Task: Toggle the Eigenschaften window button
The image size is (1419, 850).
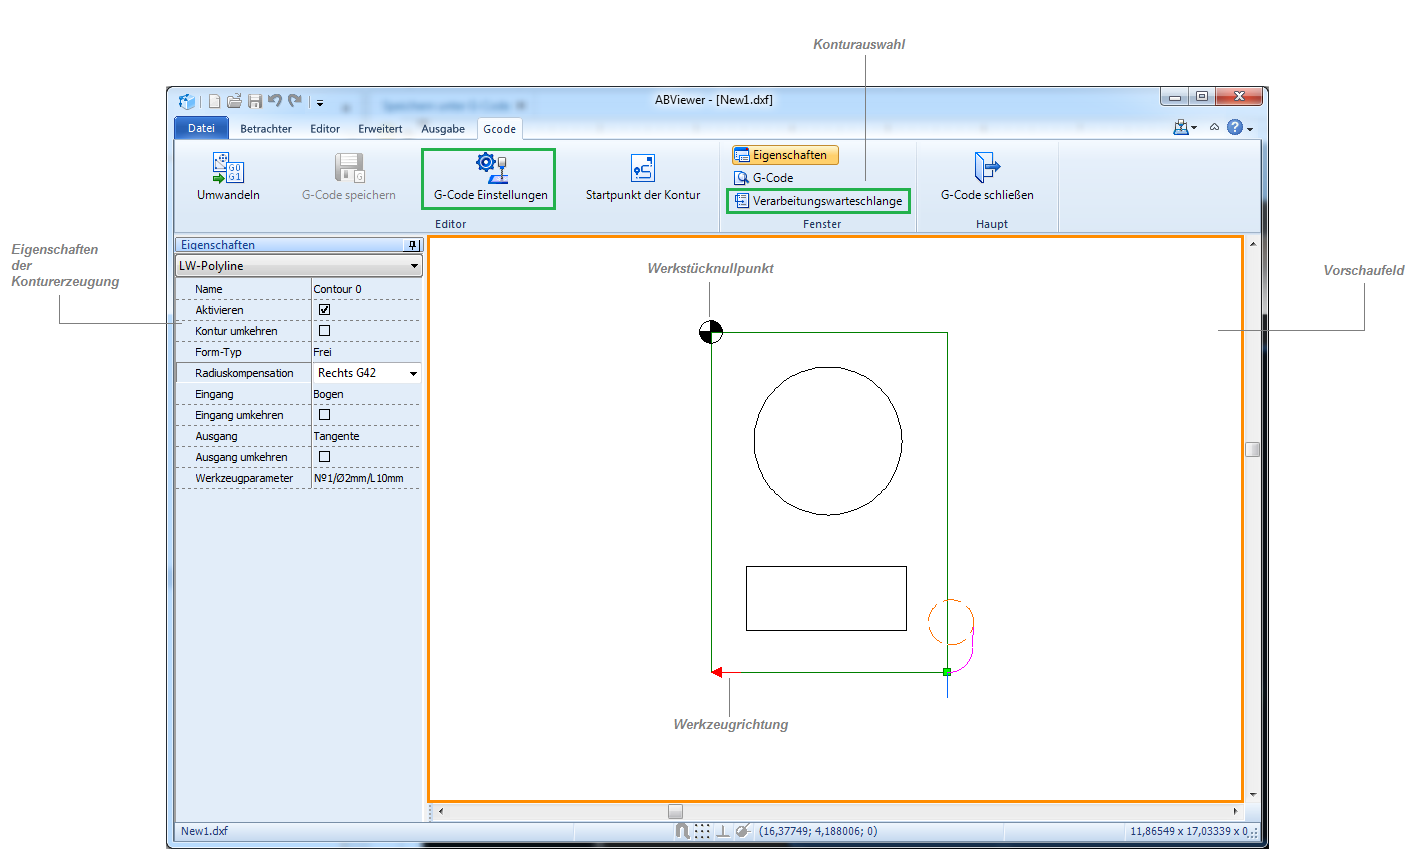Action: click(785, 155)
